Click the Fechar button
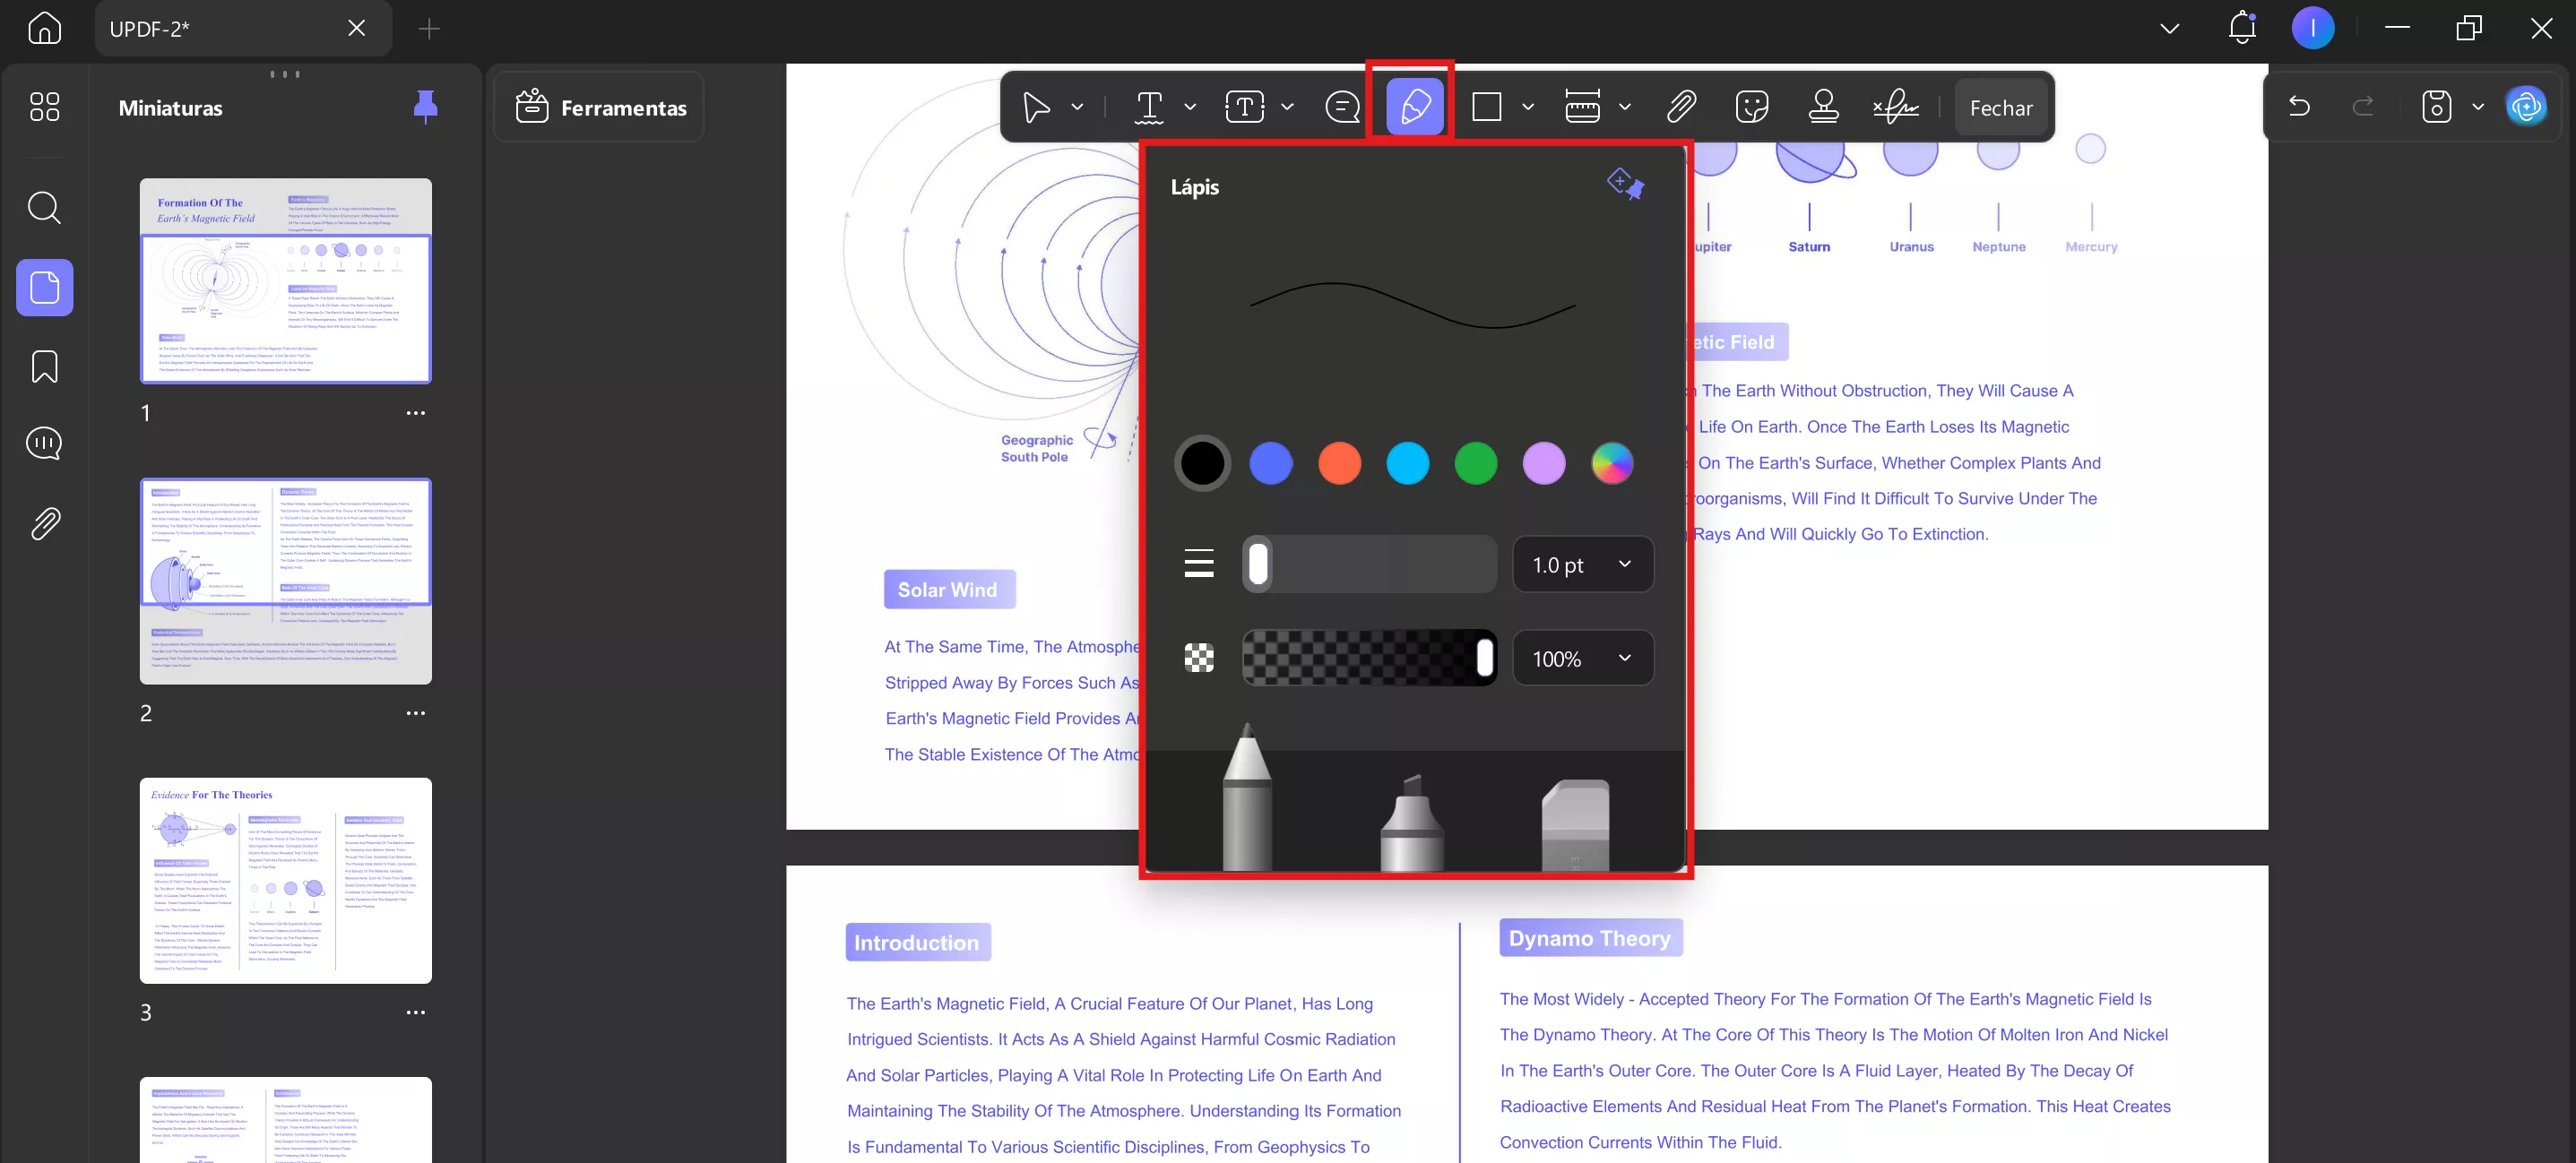The width and height of the screenshot is (2576, 1163). 2000,108
